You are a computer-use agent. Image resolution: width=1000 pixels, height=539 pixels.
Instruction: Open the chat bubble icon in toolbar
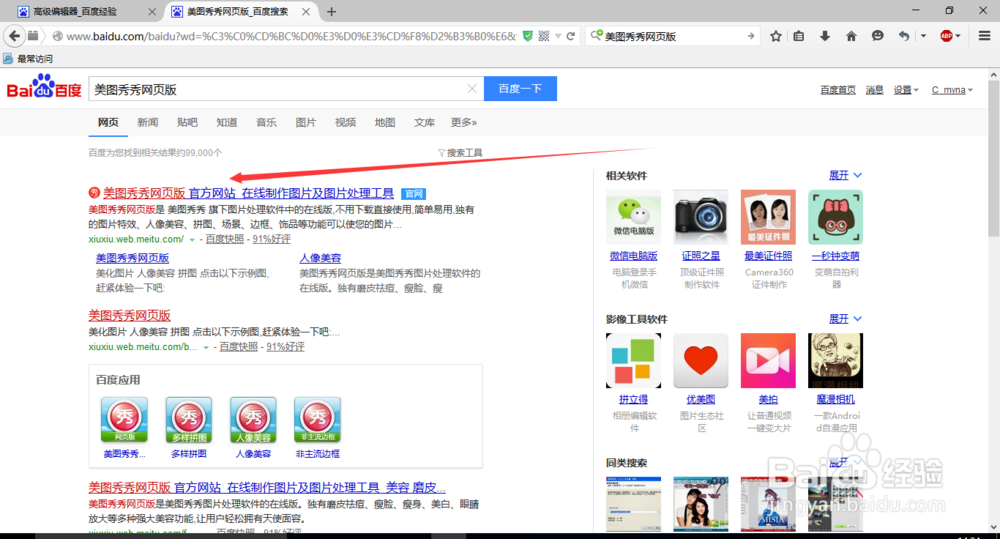click(x=878, y=36)
